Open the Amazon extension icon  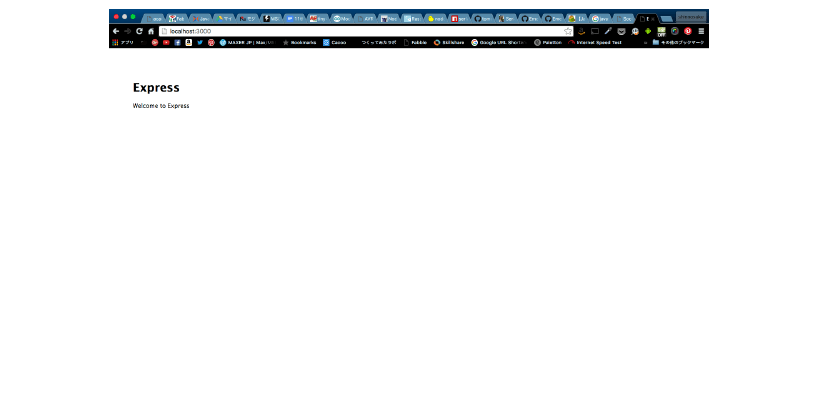pyautogui.click(x=582, y=31)
